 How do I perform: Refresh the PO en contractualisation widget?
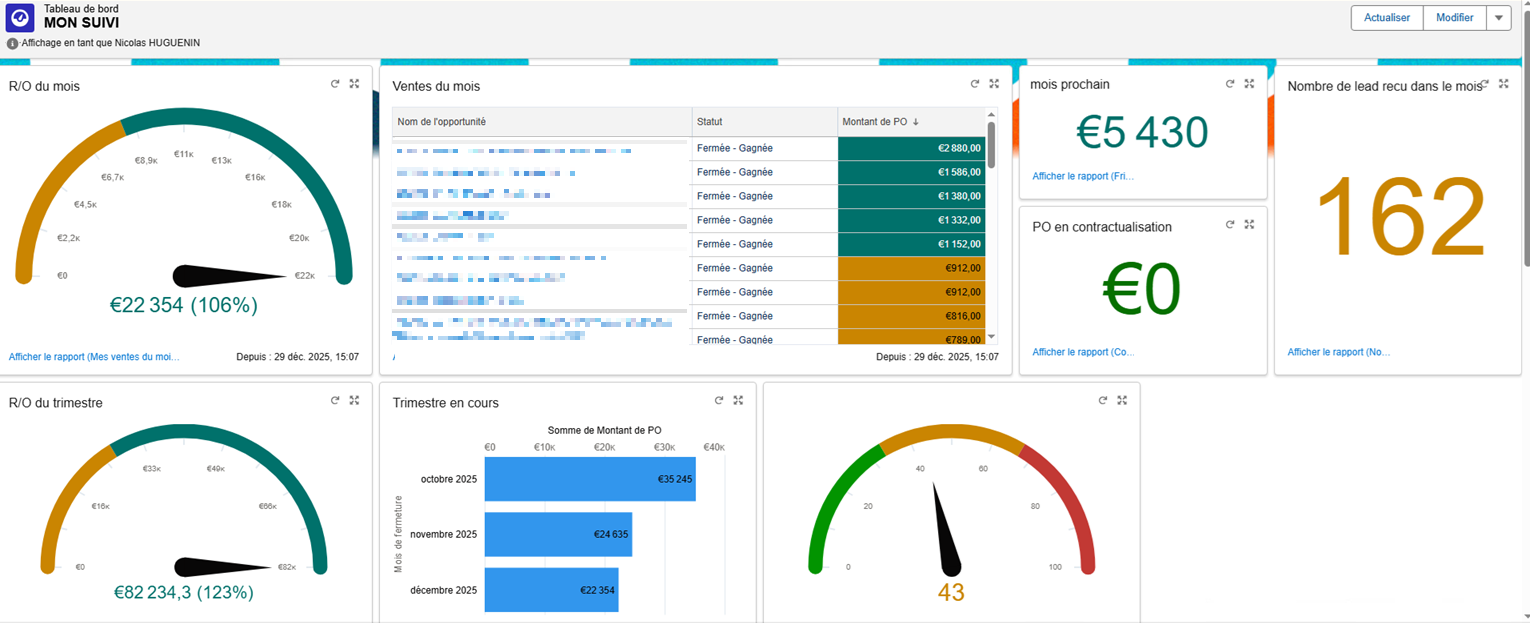click(x=1230, y=225)
